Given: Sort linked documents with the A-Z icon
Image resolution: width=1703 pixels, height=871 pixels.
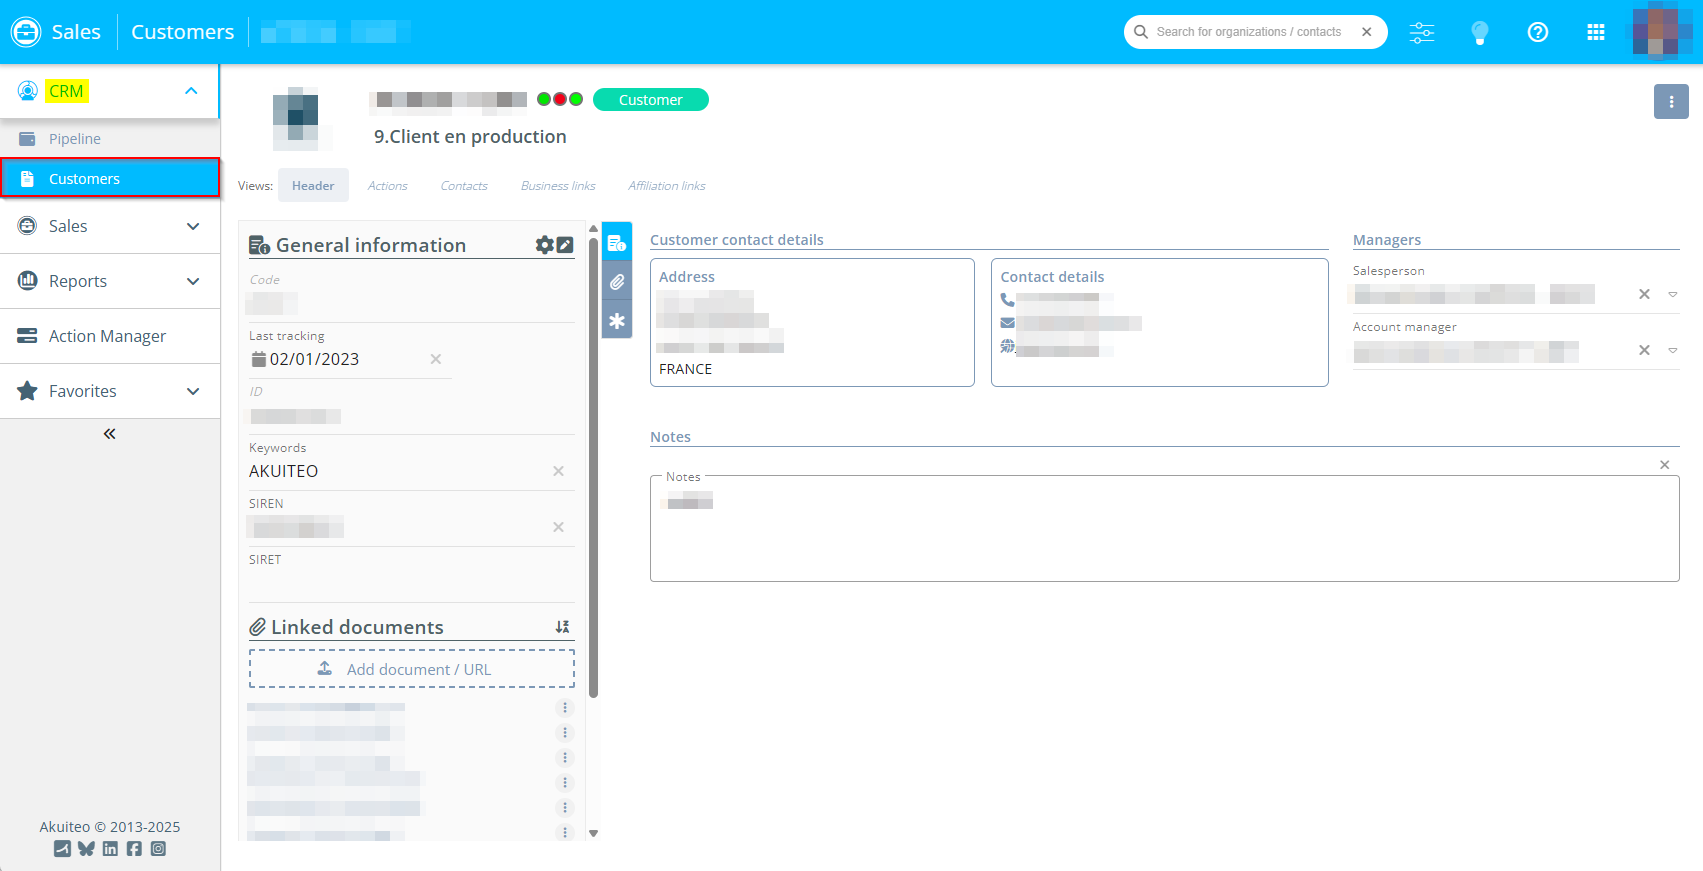Looking at the screenshot, I should coord(562,627).
